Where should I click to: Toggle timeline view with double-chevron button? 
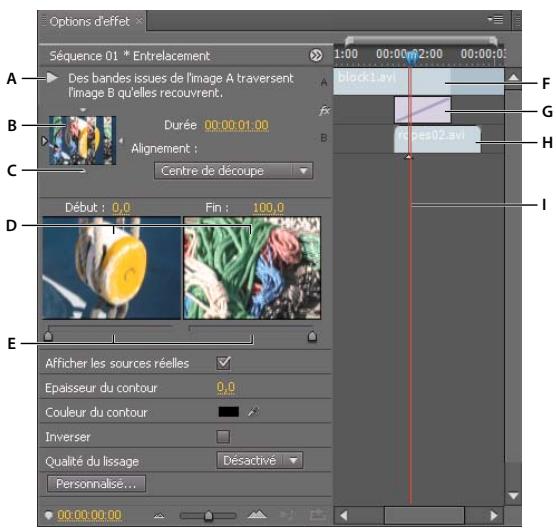(x=316, y=56)
